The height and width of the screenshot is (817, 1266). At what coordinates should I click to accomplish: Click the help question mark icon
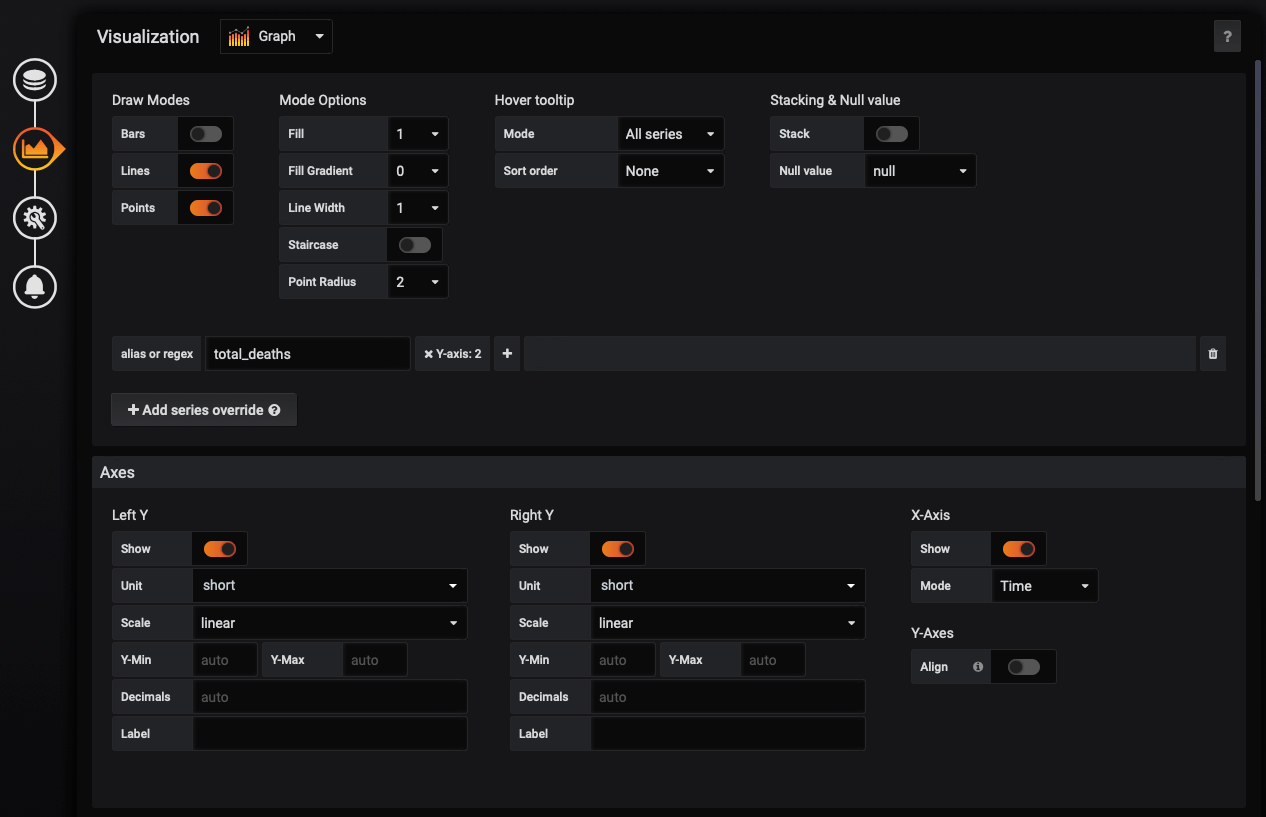[x=1227, y=37]
